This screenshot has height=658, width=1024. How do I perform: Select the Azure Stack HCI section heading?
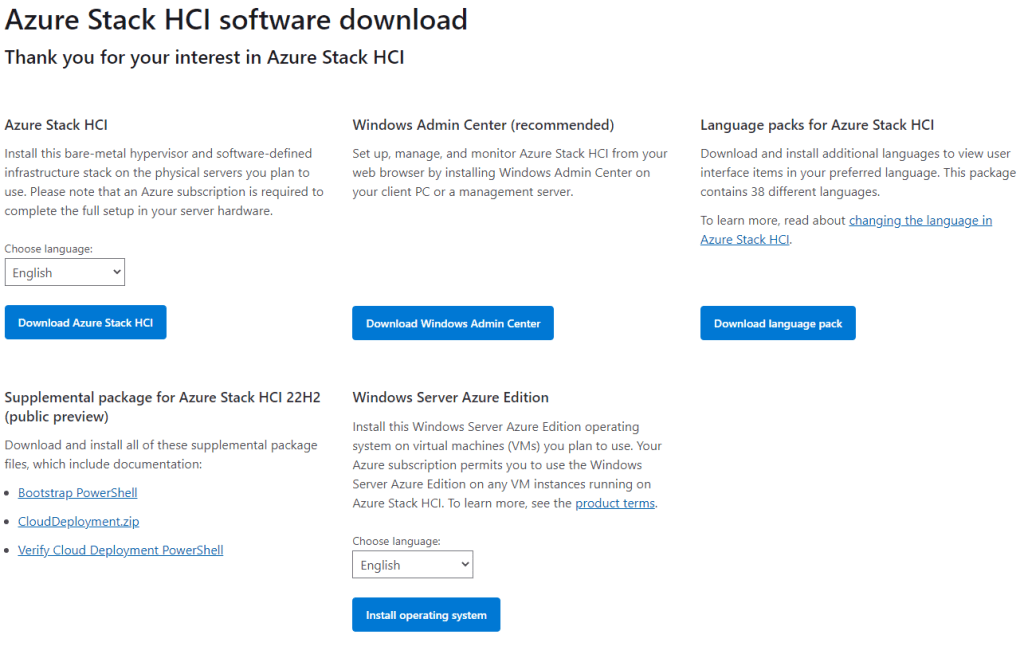pyautogui.click(x=56, y=124)
